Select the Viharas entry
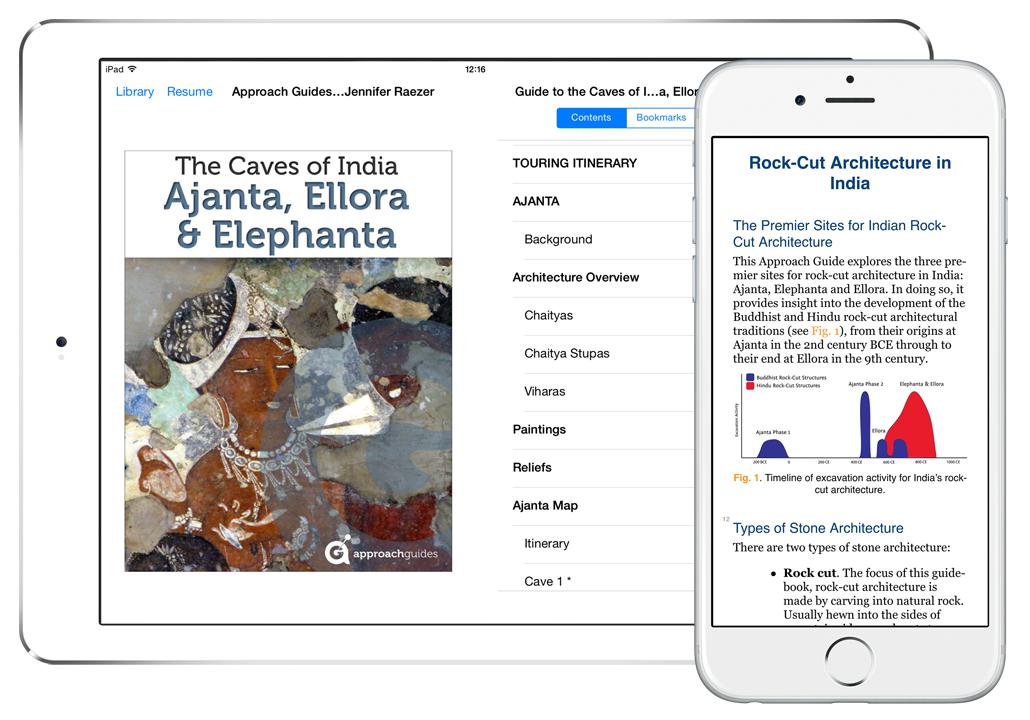The image size is (1030, 720). point(545,391)
